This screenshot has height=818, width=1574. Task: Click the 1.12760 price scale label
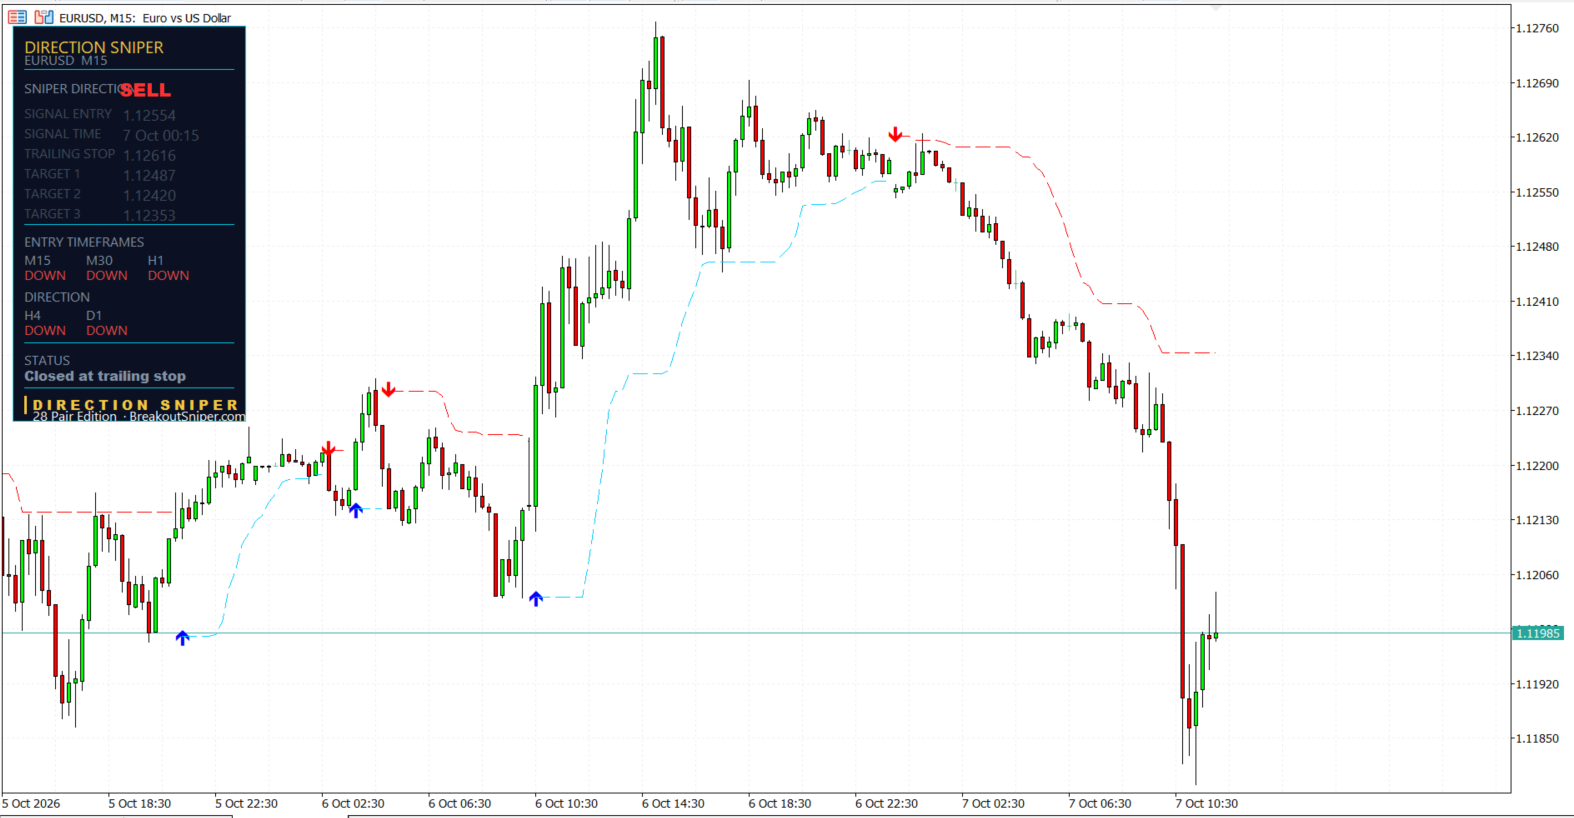pyautogui.click(x=1537, y=28)
